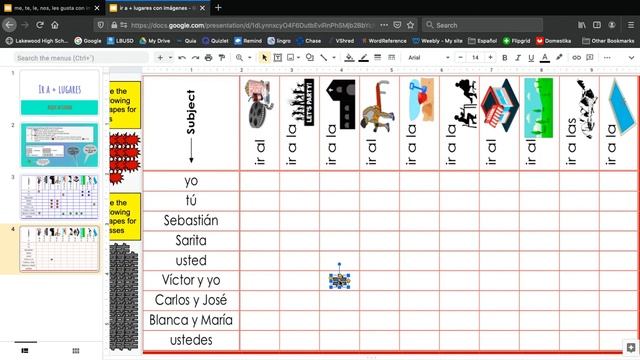Screen dimensions: 640x360
Task: Open the Library icon in Firefox toolbar
Action: click(582, 25)
